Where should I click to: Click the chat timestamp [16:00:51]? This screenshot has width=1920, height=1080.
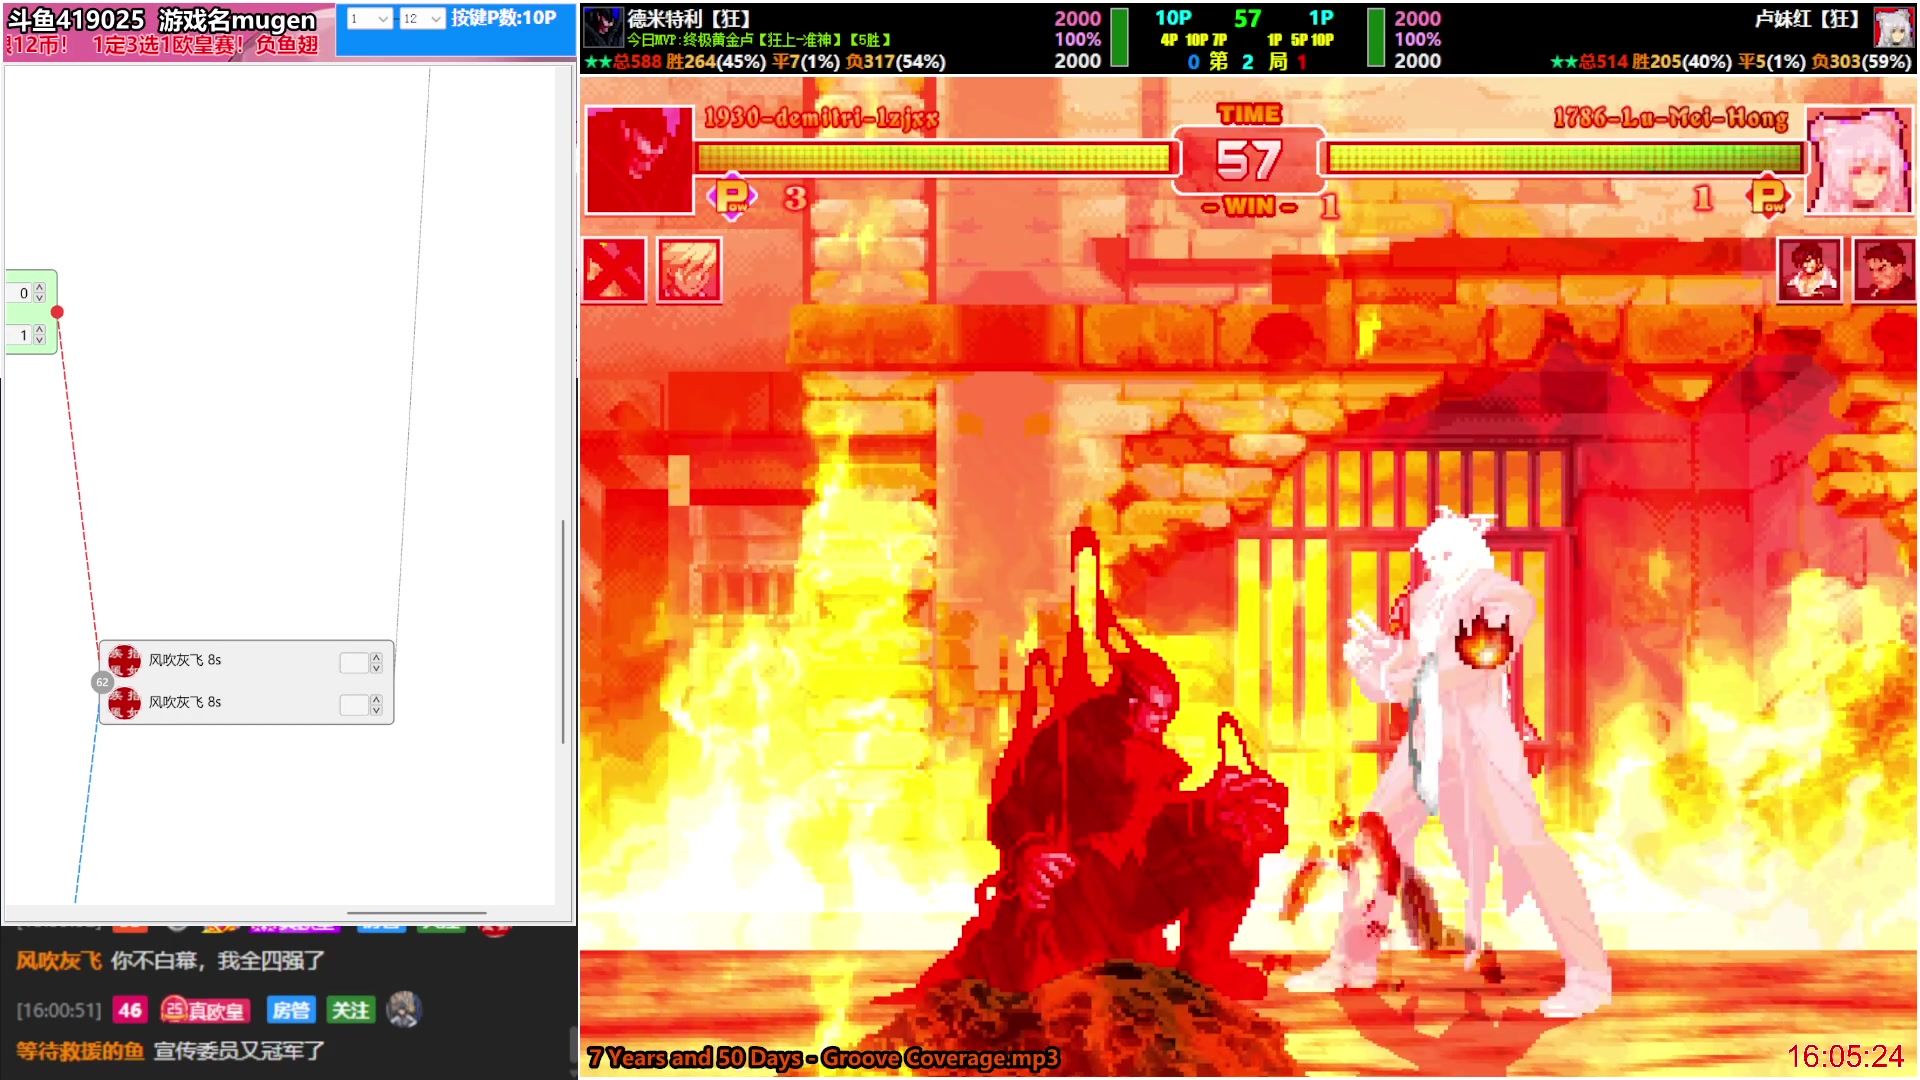[59, 1011]
